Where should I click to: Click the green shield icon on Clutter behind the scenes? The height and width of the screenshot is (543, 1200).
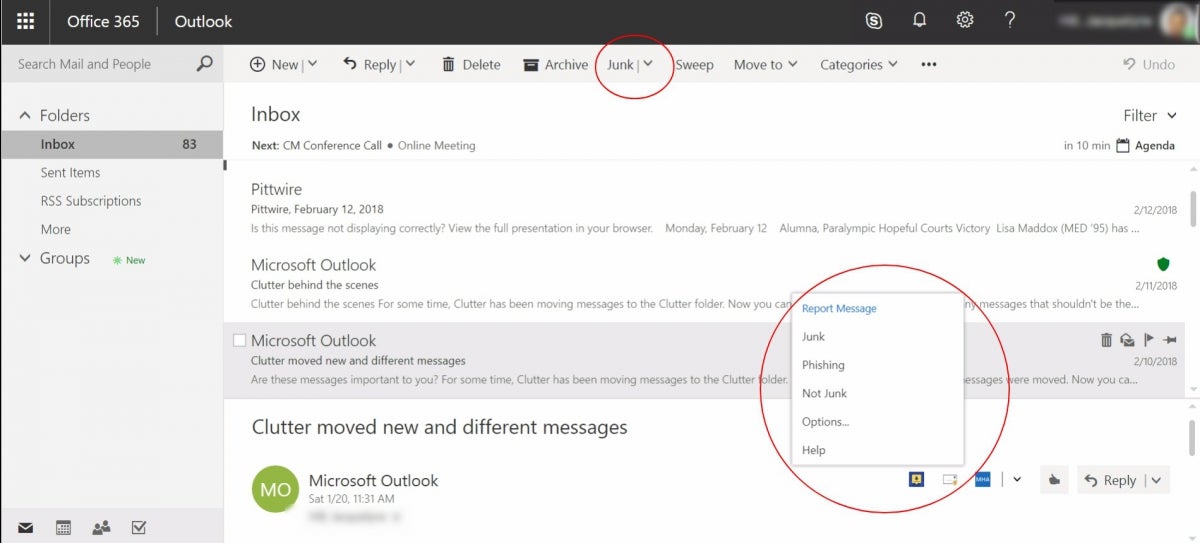(1163, 264)
